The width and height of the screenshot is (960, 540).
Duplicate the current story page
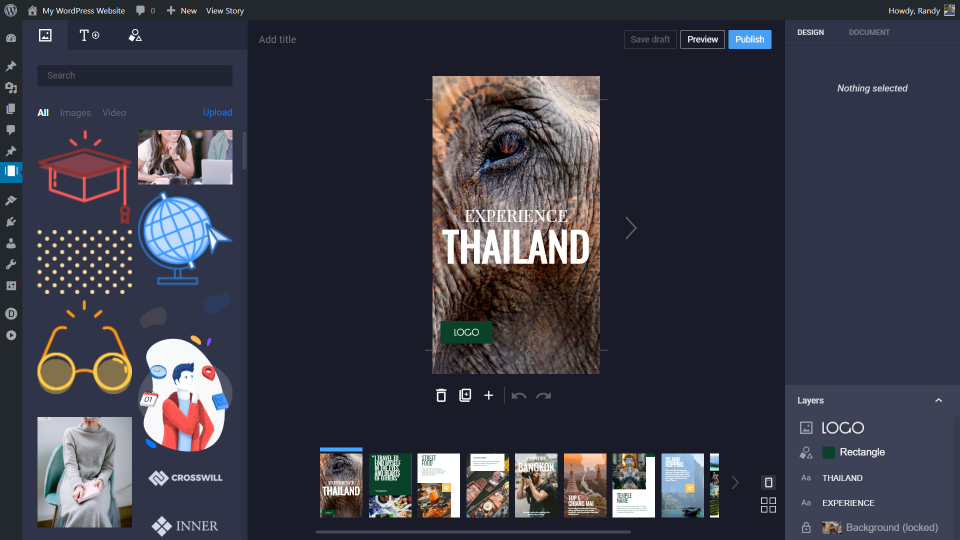[465, 396]
